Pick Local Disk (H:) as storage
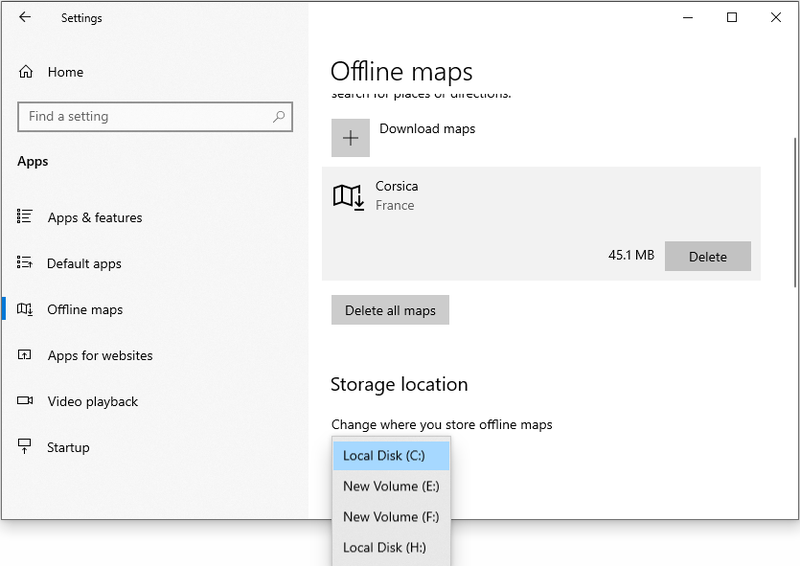This screenshot has height=566, width=800. tap(391, 547)
